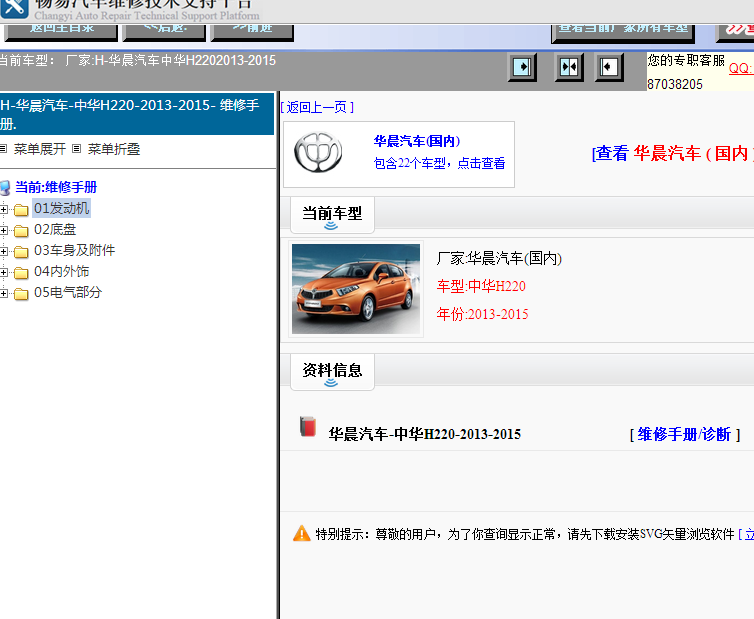Expand the 02底盘 tree node
The width and height of the screenshot is (754, 619).
(4, 230)
